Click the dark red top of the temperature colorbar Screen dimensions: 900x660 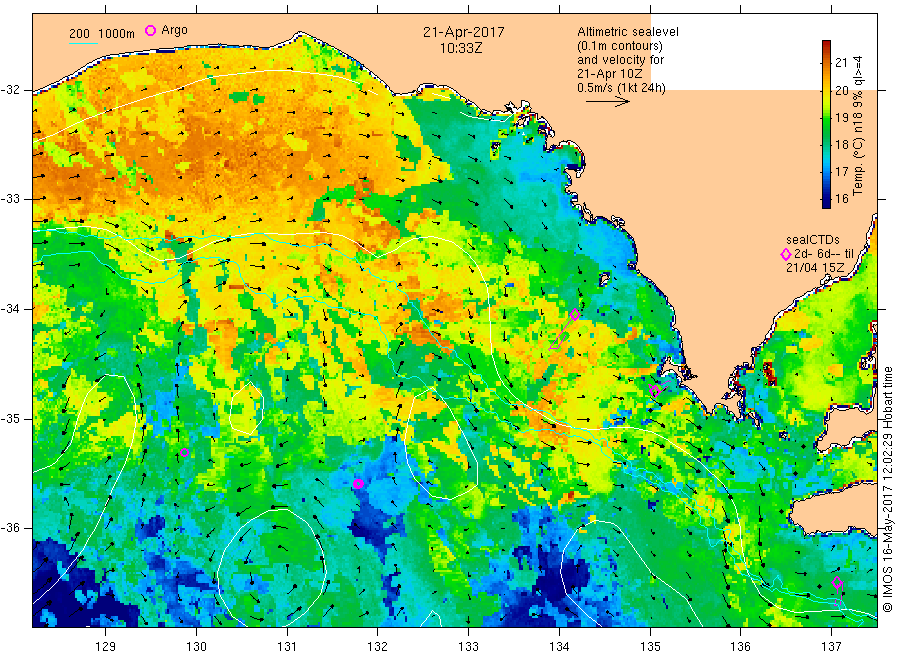click(827, 46)
